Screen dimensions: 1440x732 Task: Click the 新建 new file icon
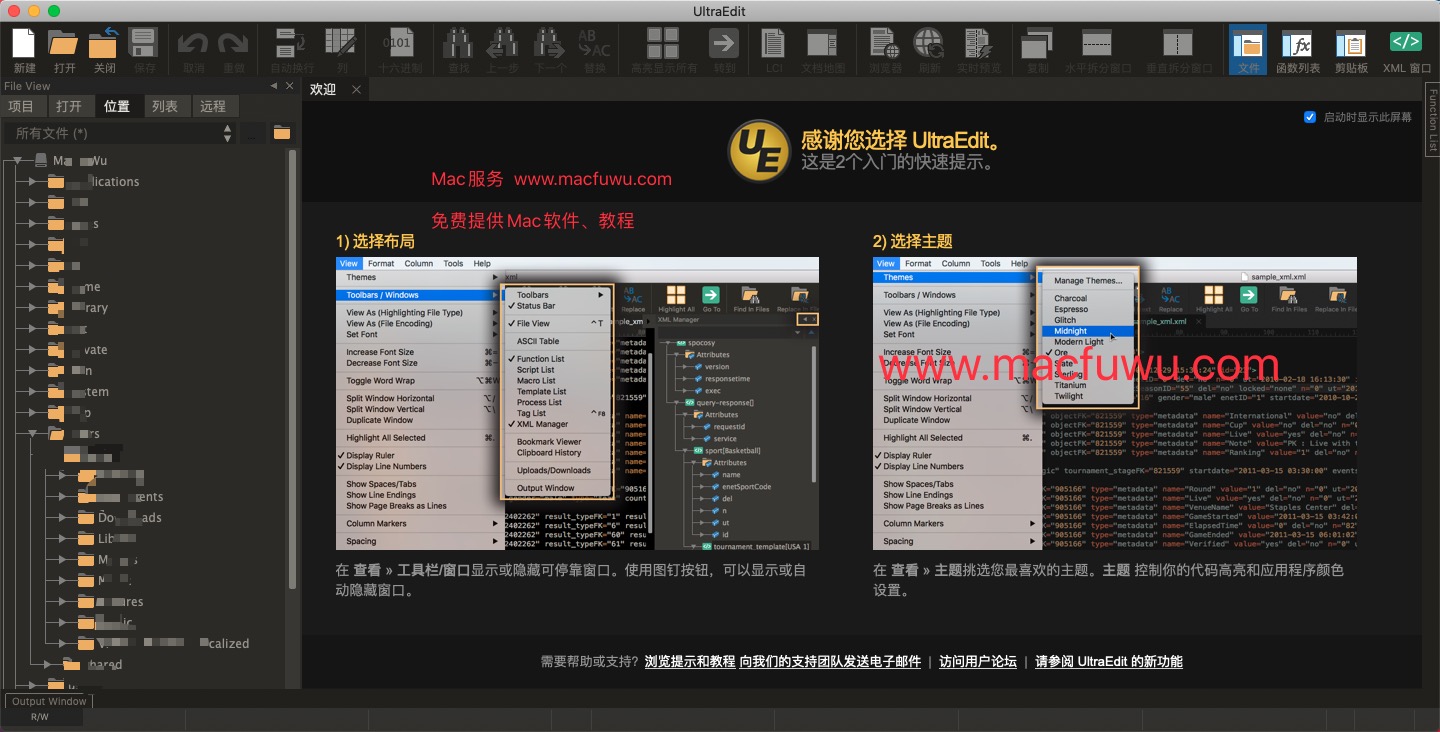pyautogui.click(x=24, y=50)
